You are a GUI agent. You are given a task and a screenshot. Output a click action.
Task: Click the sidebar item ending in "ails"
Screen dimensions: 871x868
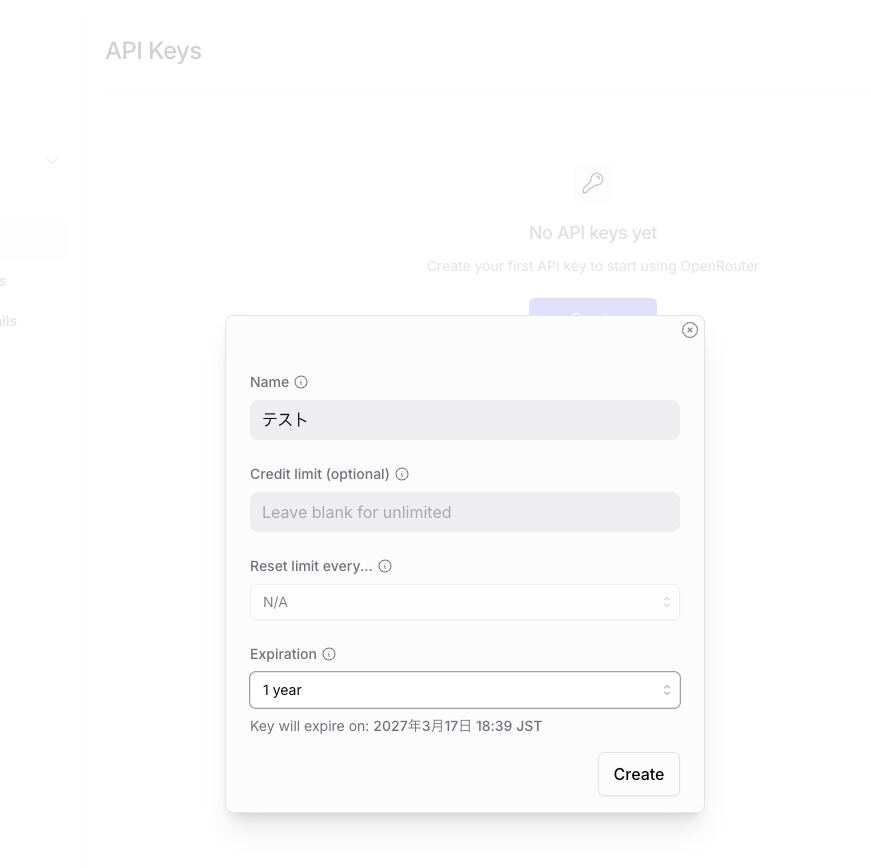(x=8, y=321)
